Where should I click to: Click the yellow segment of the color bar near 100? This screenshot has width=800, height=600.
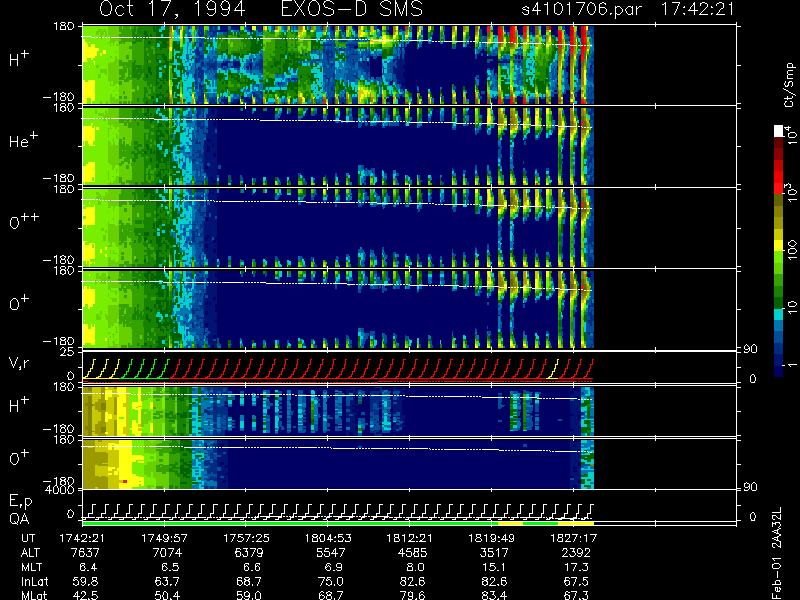pos(779,247)
